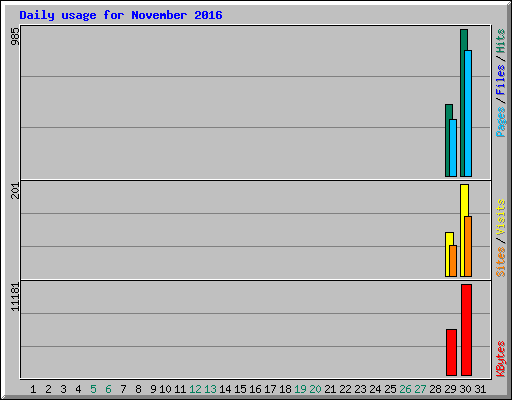512x400 pixels.
Task: Click day 16 on the x-axis
Action: [x=255, y=389]
